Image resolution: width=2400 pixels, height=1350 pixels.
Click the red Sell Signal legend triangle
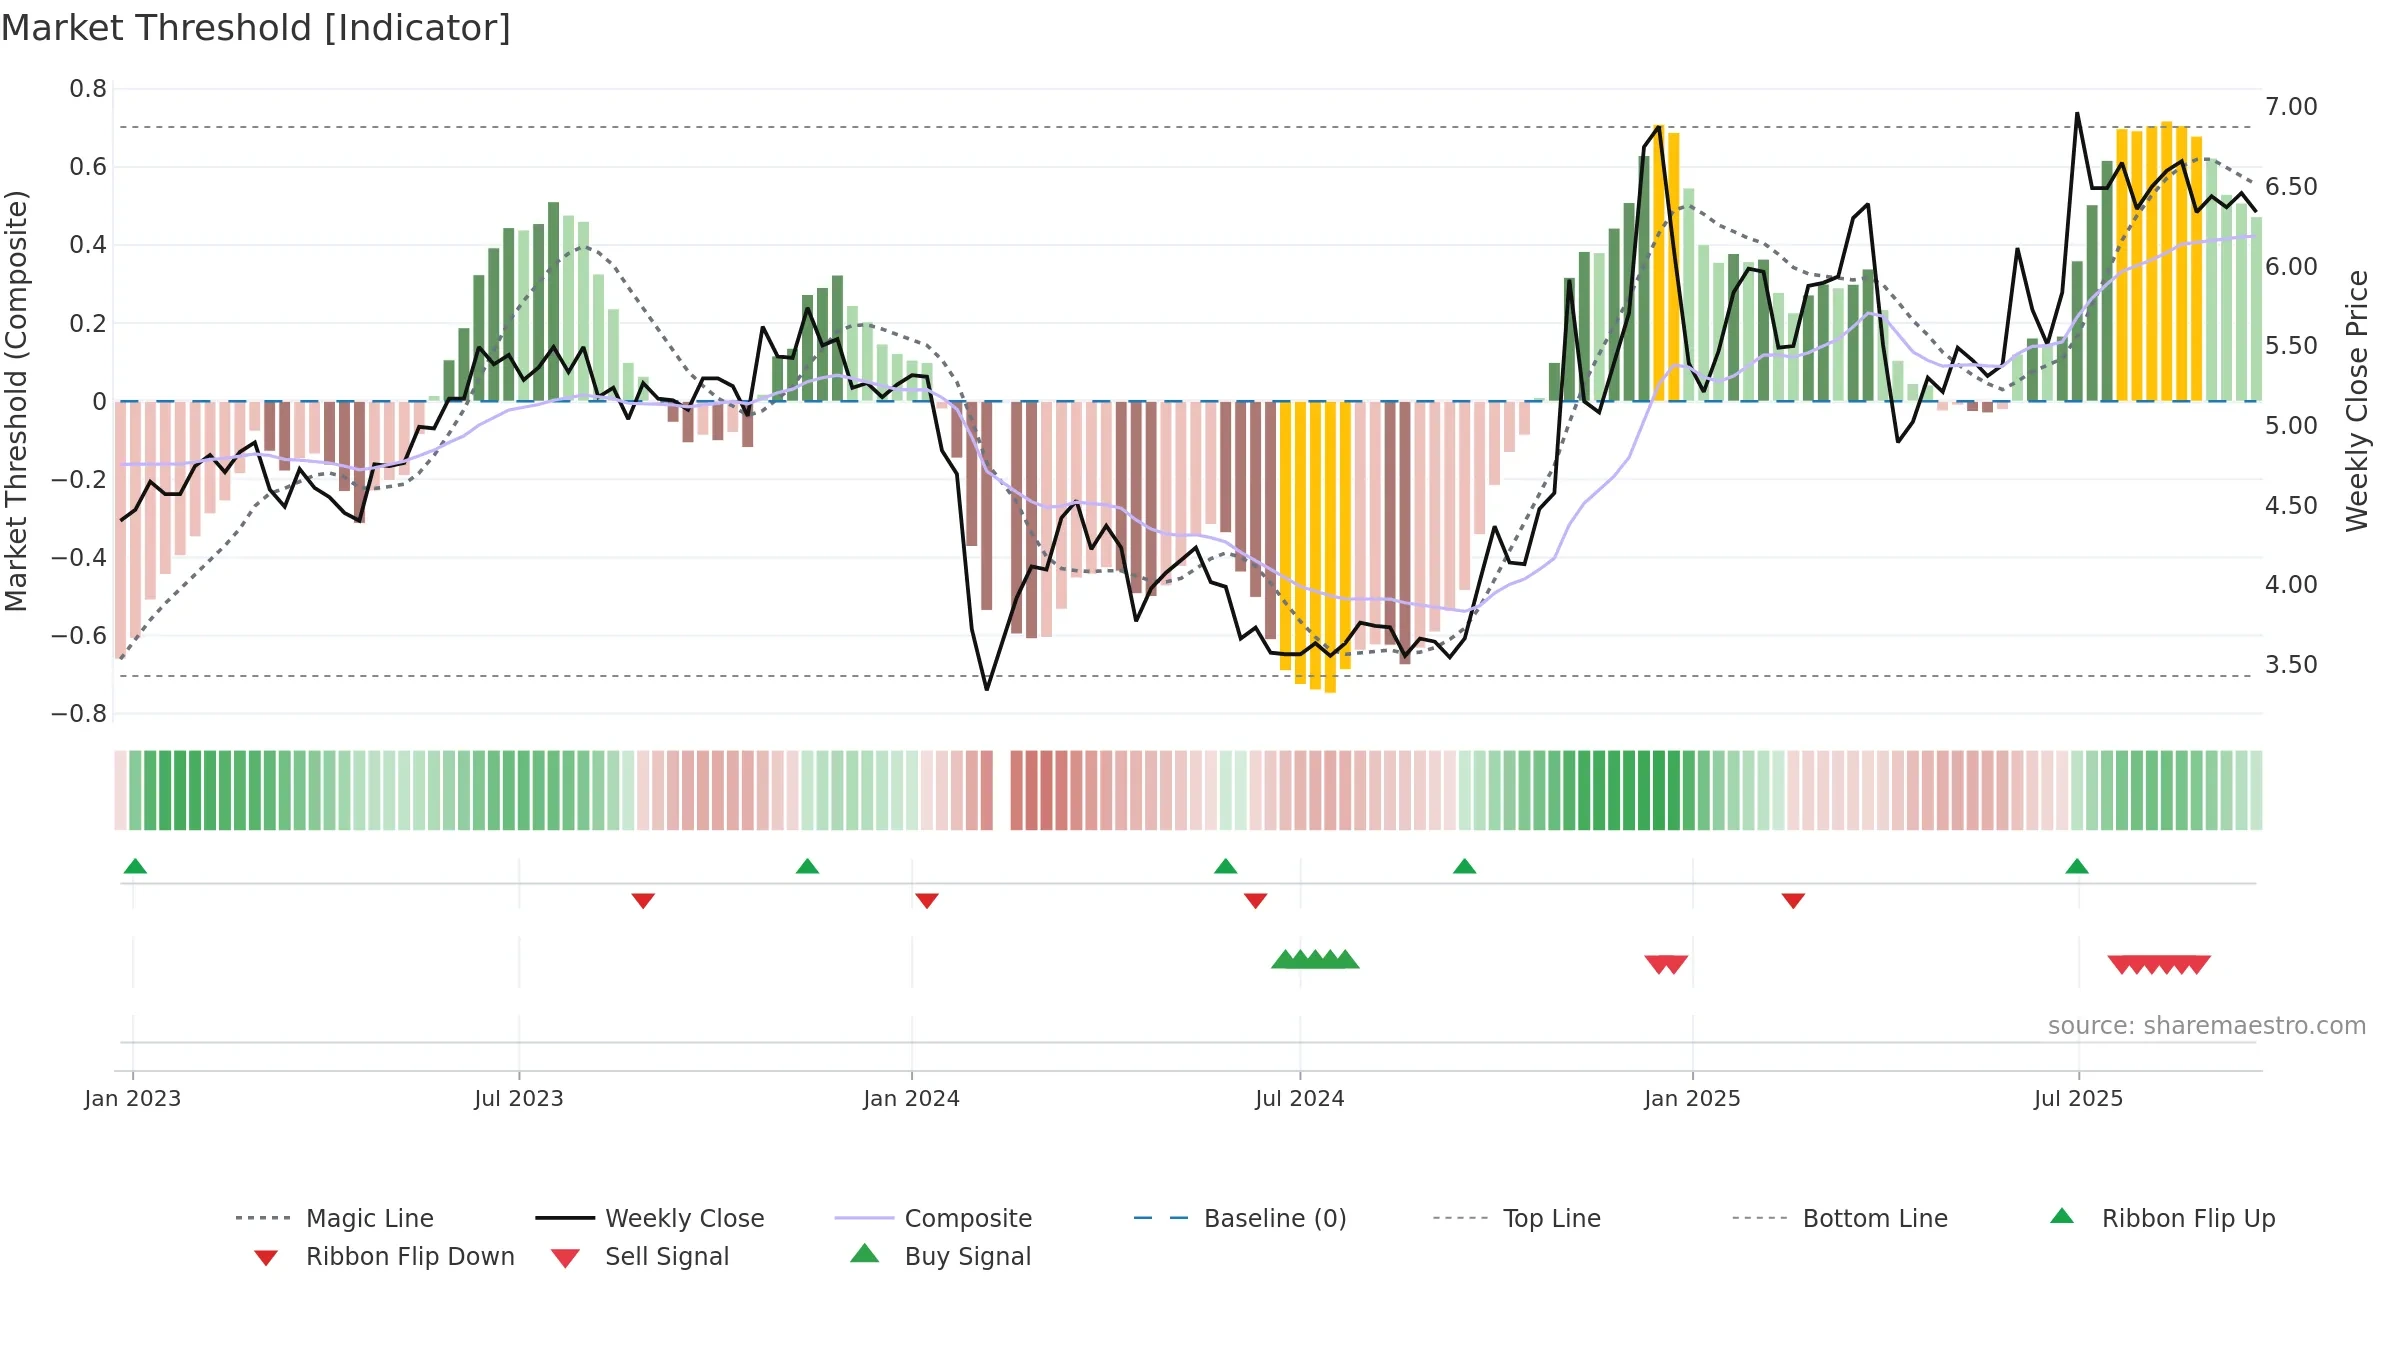(565, 1258)
